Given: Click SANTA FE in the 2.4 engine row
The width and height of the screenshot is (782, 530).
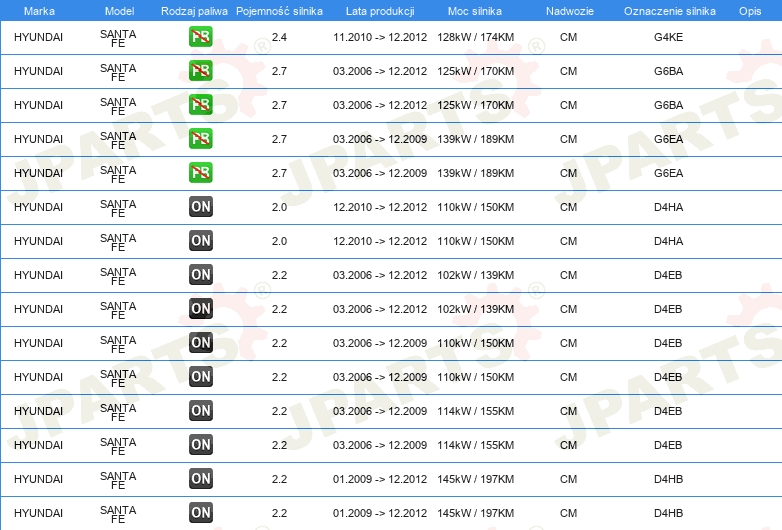Looking at the screenshot, I should (x=118, y=38).
